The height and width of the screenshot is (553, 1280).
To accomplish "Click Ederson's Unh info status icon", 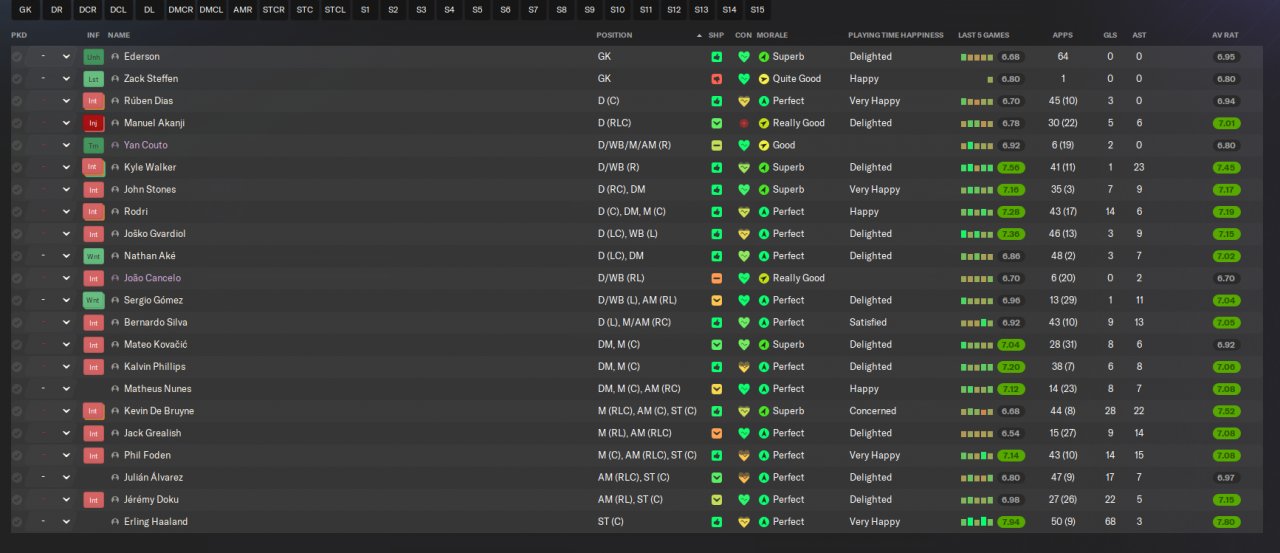I will click(94, 57).
